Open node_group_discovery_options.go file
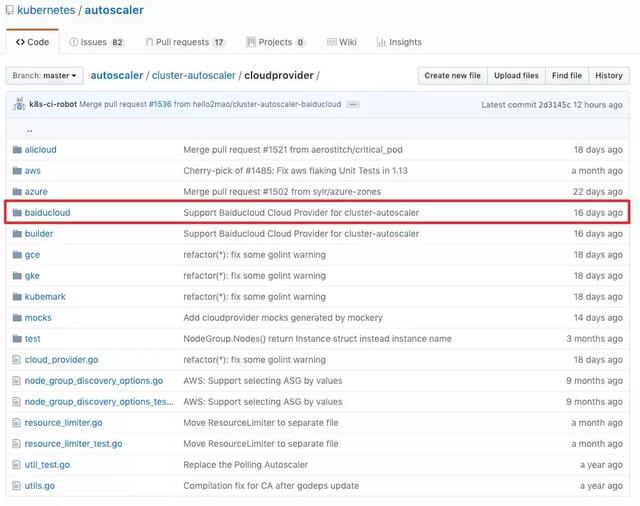The image size is (640, 506). pos(94,381)
